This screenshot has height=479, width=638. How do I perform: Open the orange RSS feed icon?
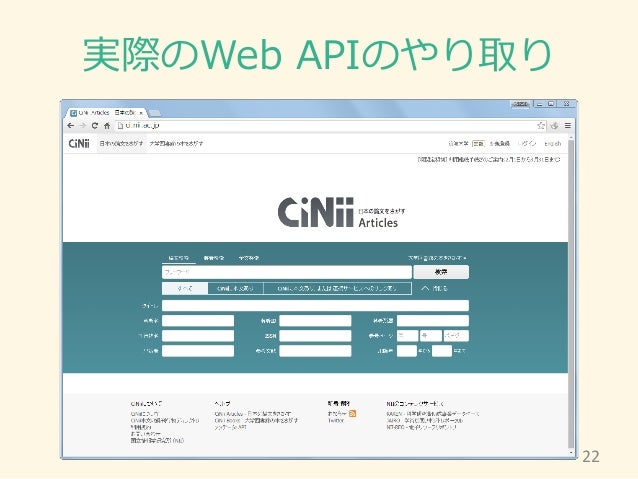pos(352,414)
